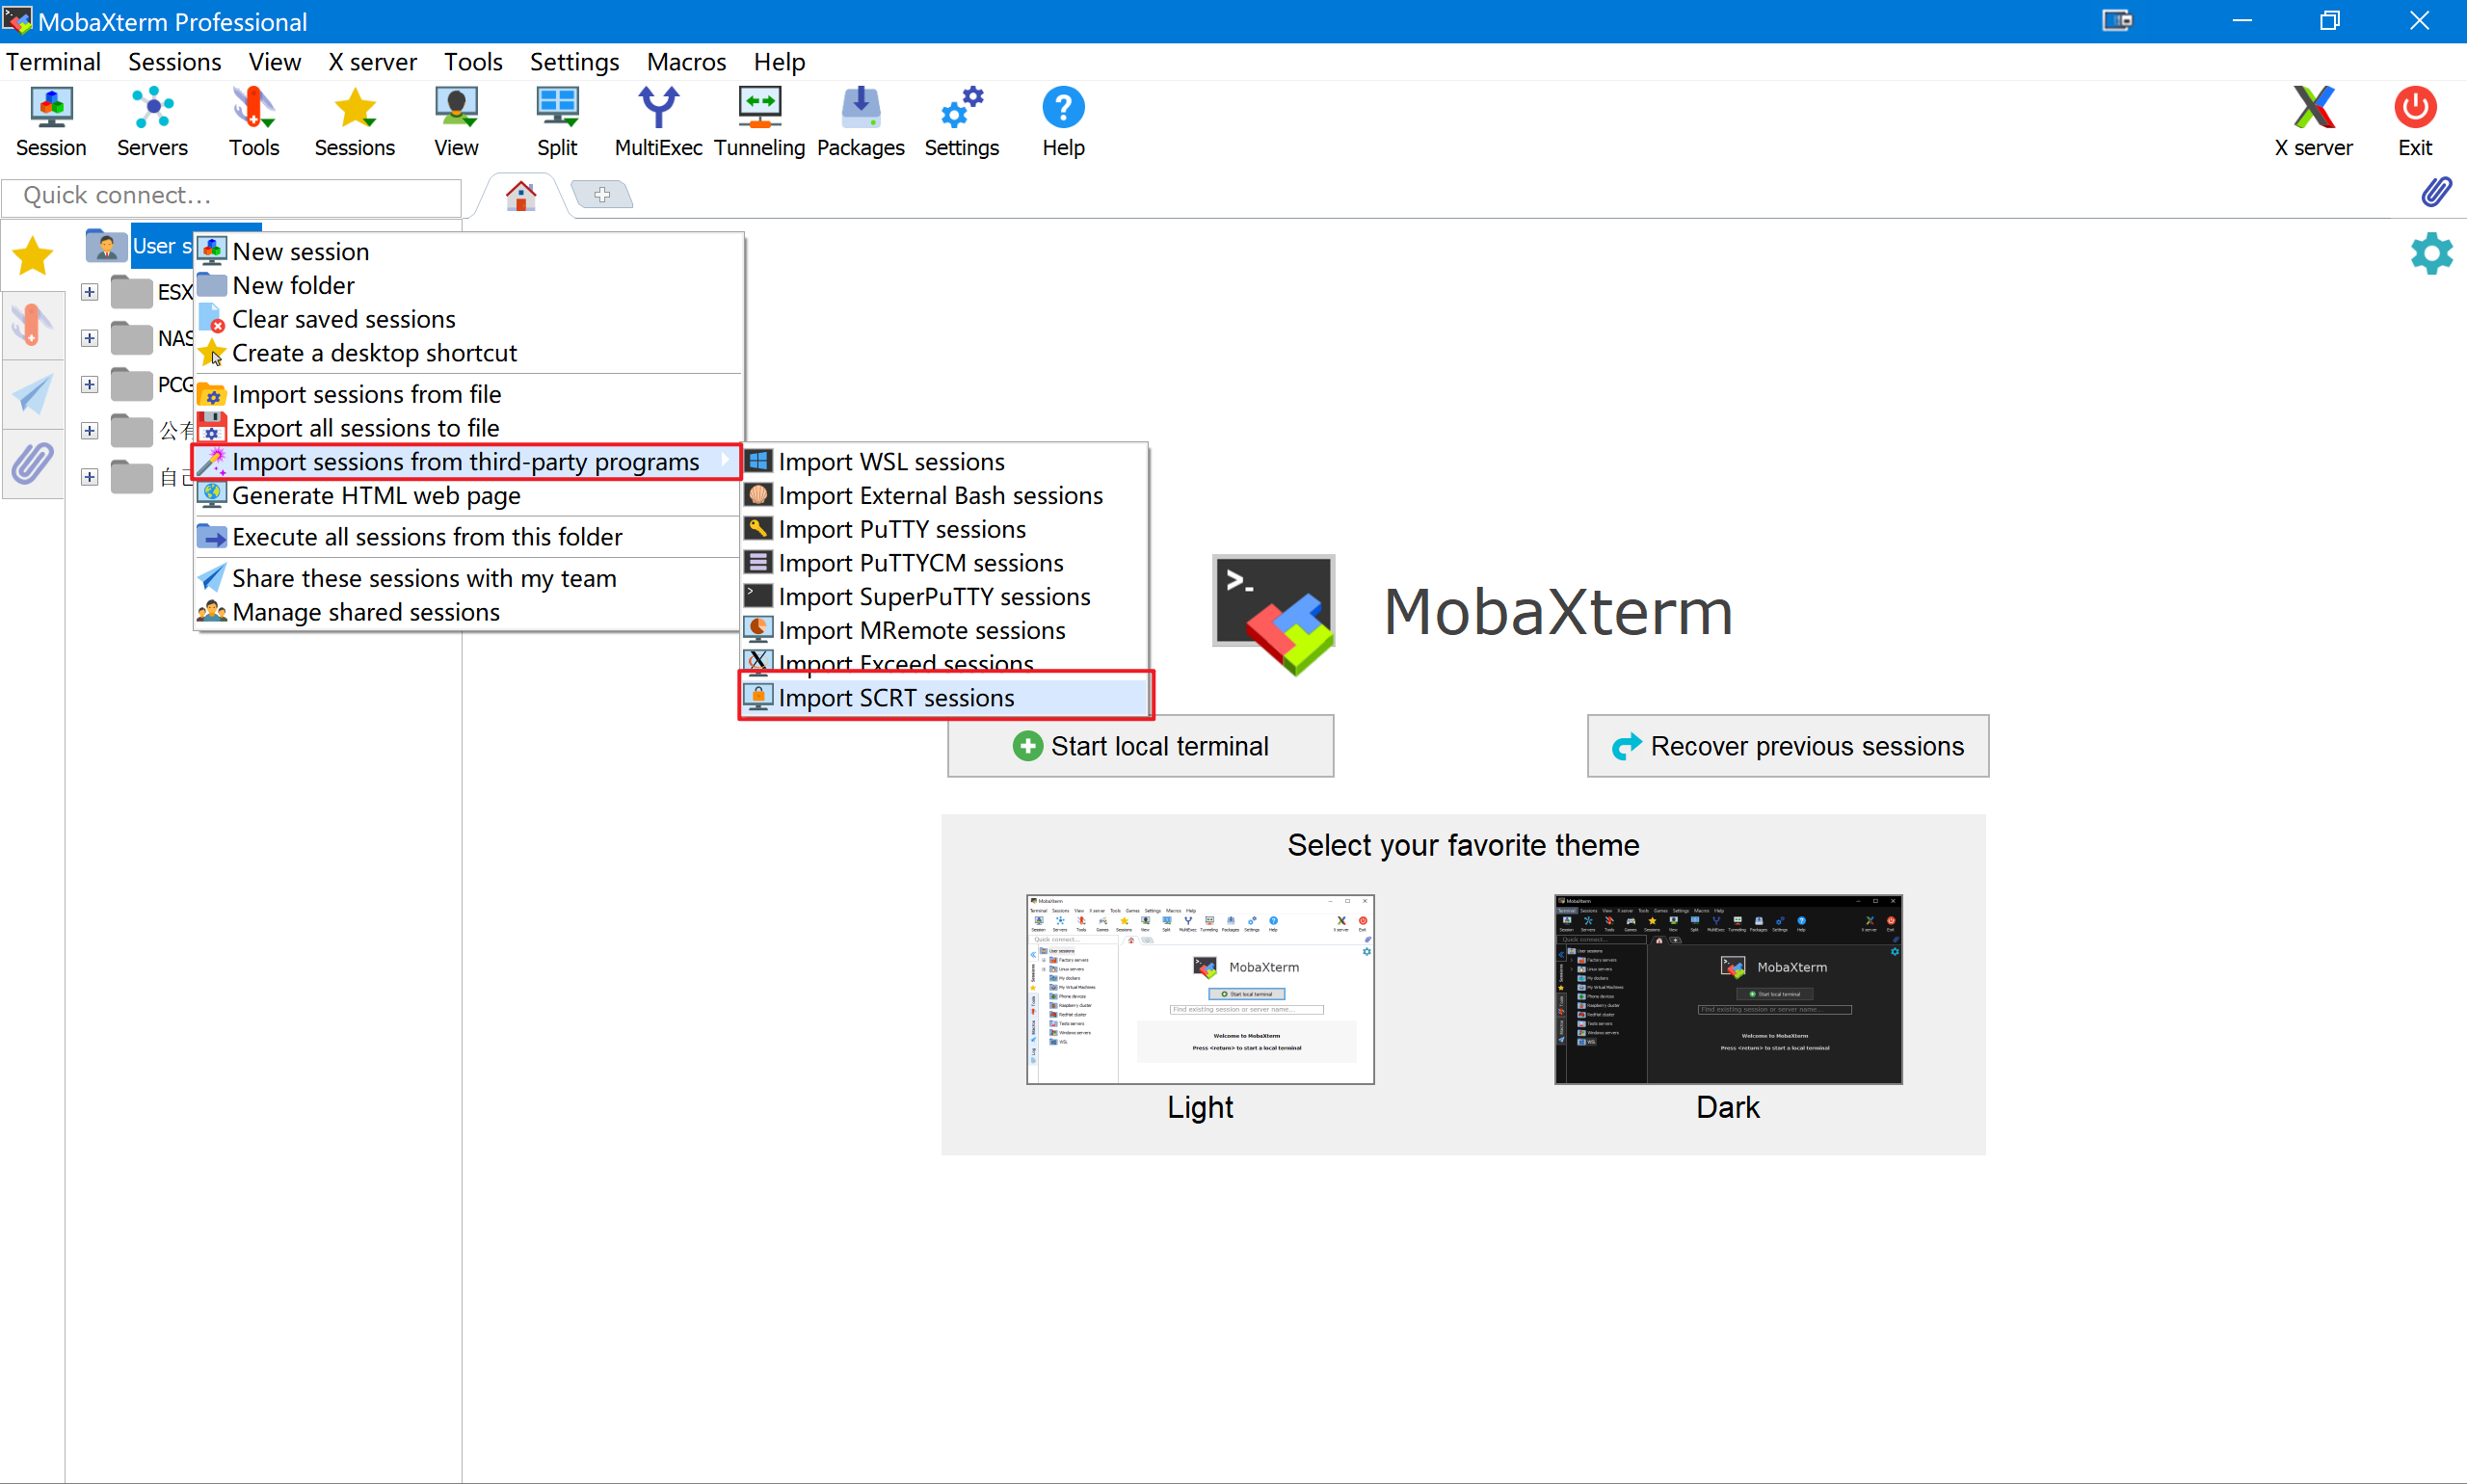
Task: Open the Settings menu in menu bar
Action: click(574, 62)
